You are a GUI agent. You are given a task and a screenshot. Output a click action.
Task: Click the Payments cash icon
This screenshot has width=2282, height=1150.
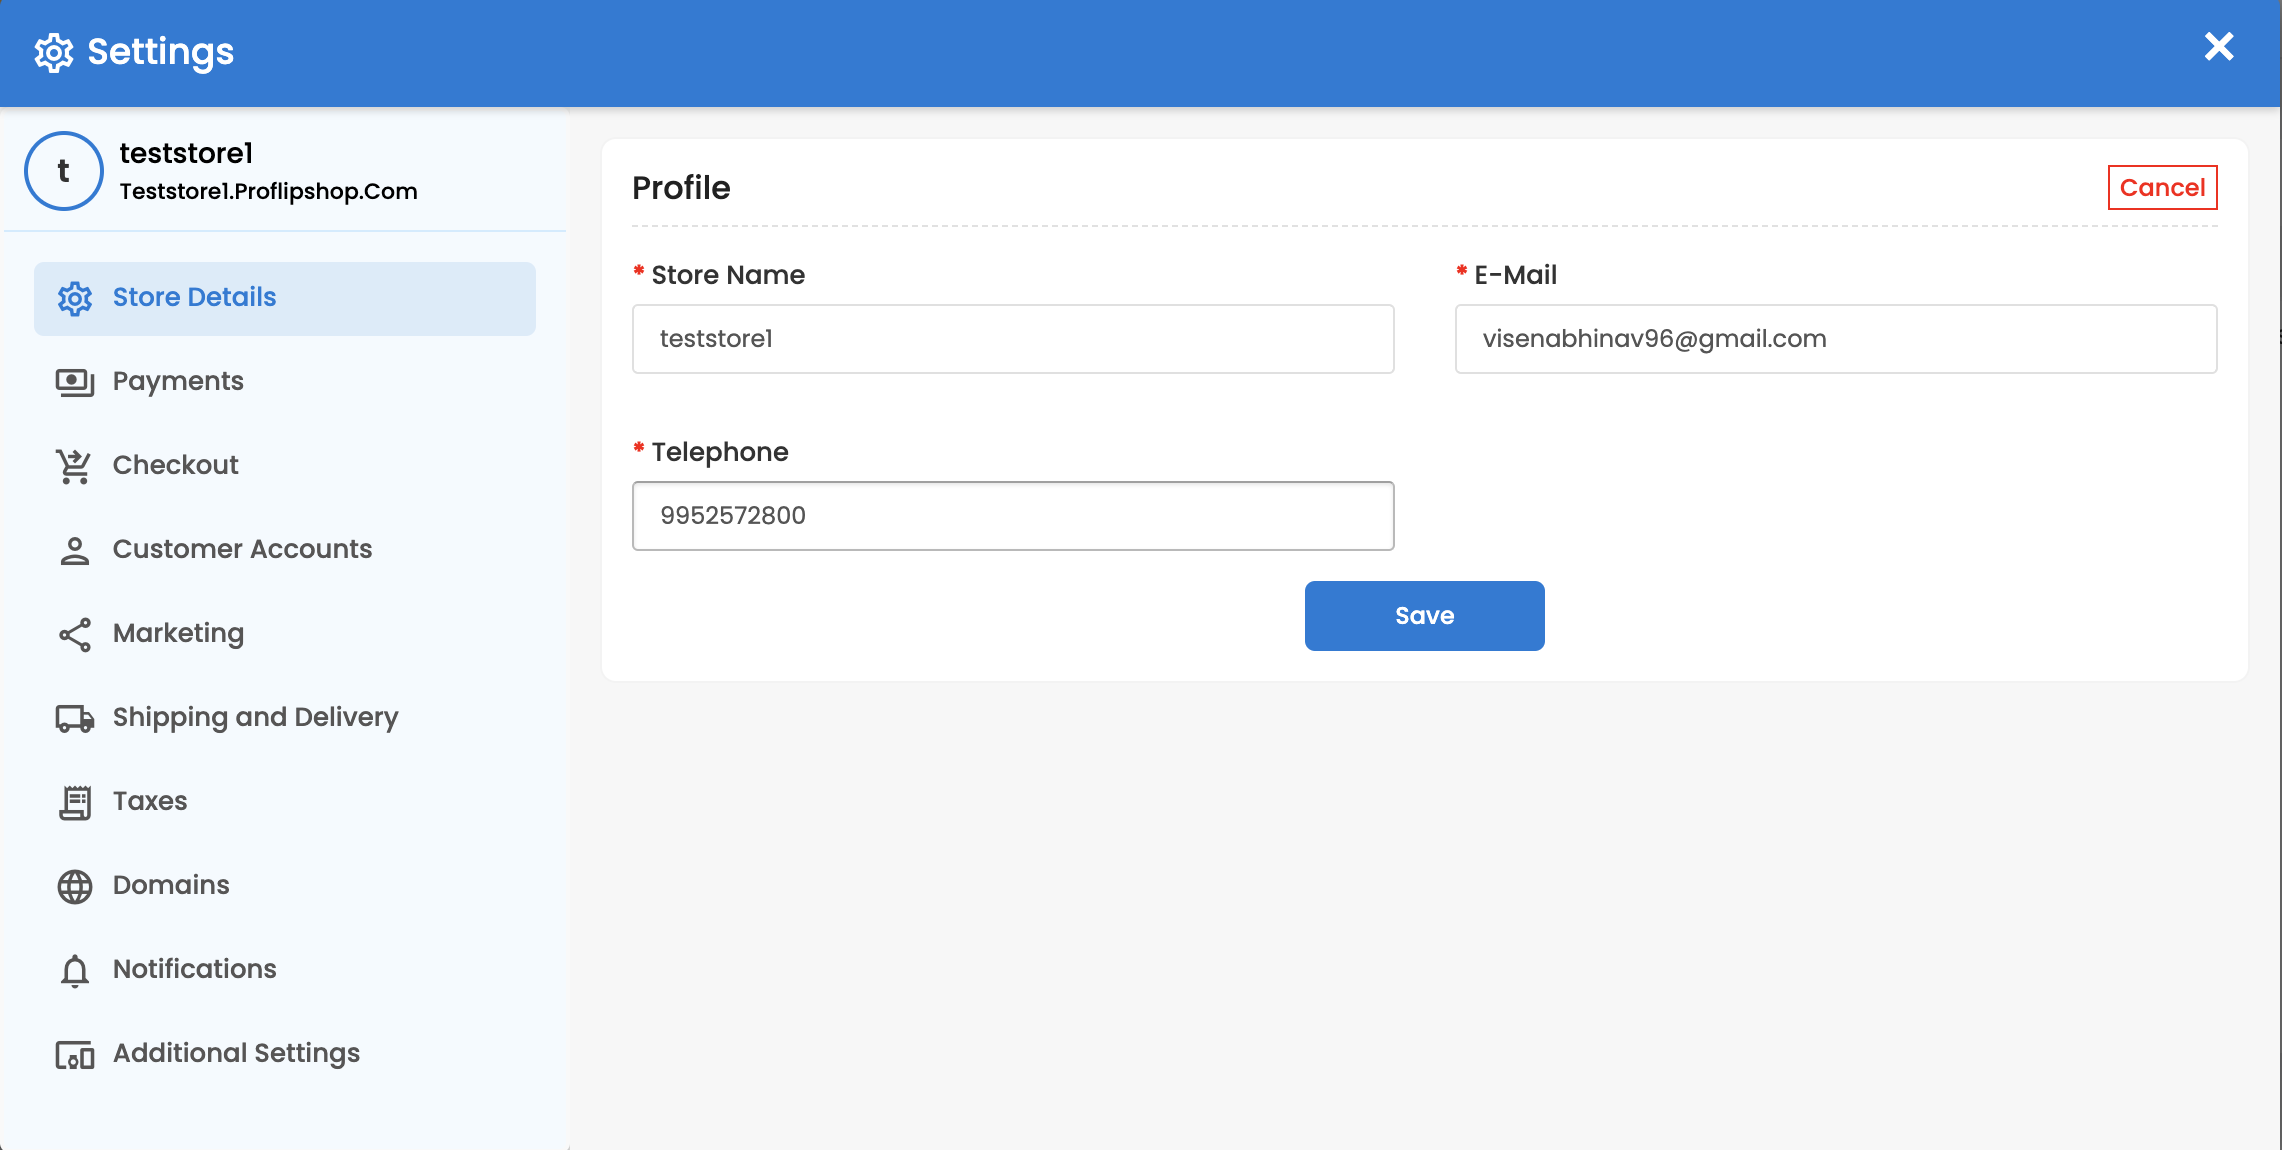(75, 382)
